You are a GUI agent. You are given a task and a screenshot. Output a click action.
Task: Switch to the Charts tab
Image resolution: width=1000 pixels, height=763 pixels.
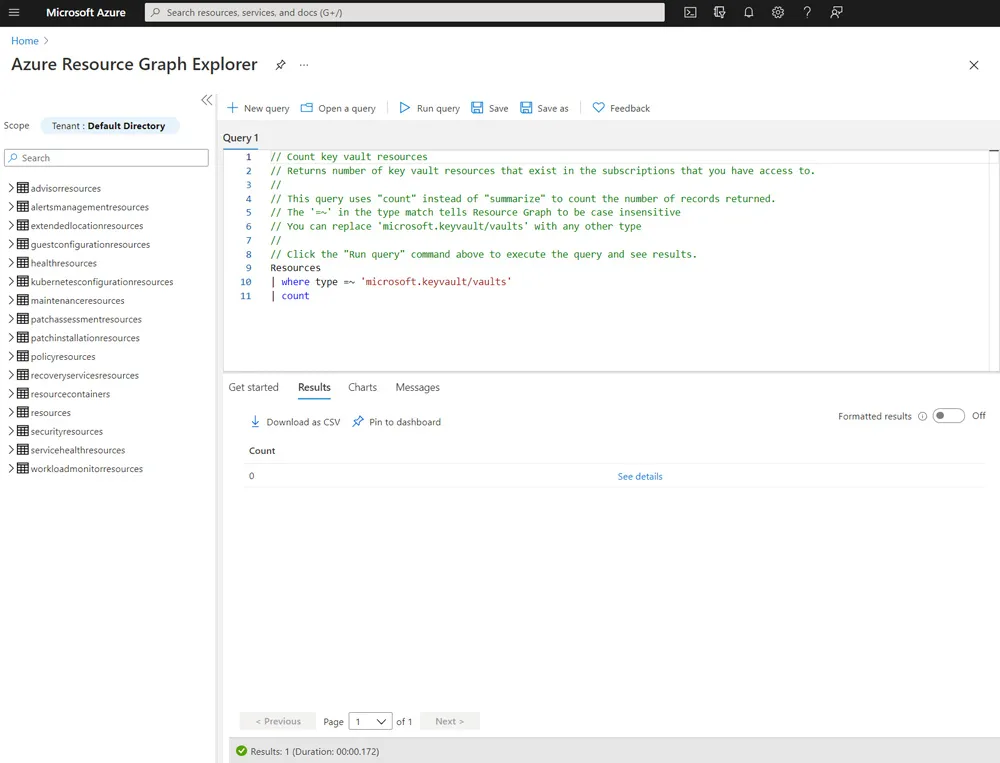pyautogui.click(x=362, y=387)
